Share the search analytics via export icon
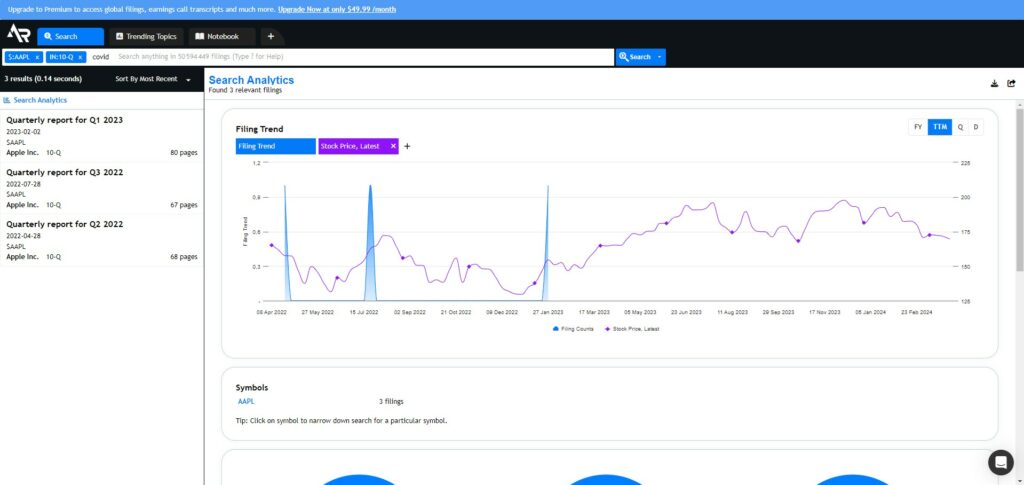 (1012, 84)
